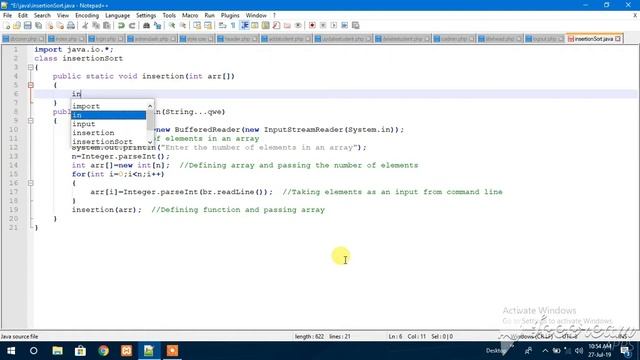Click the Playback macro icon
This screenshot has width=640, height=360.
[x=334, y=25]
